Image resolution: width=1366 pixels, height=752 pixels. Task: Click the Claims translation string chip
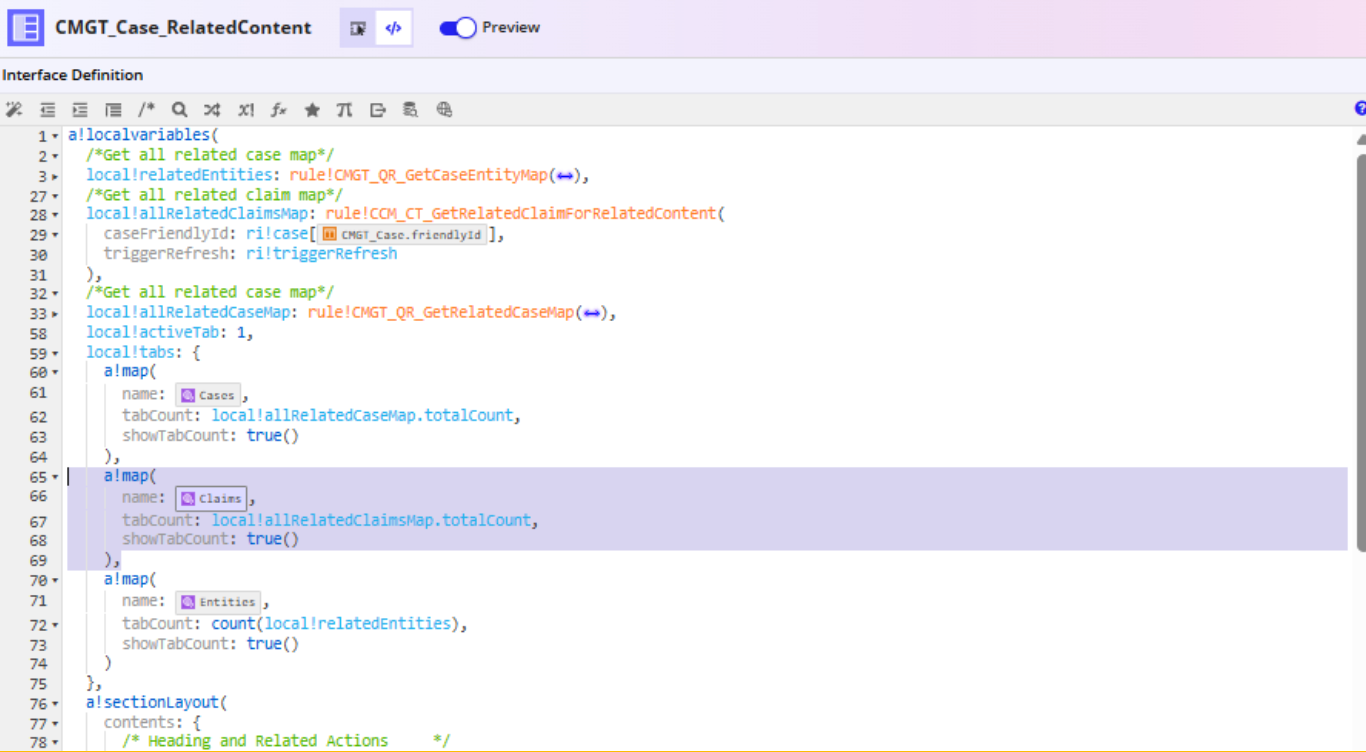pyautogui.click(x=211, y=498)
